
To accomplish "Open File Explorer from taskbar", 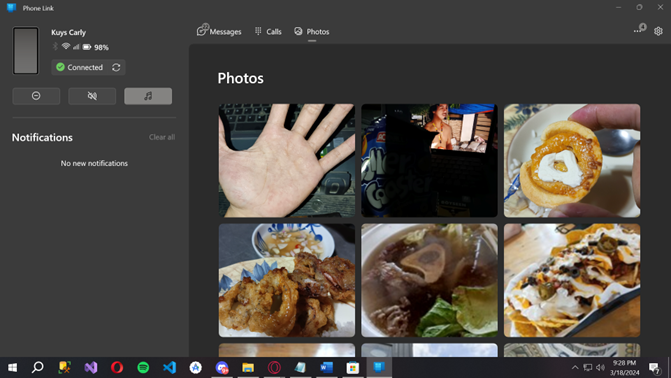I will tap(248, 367).
